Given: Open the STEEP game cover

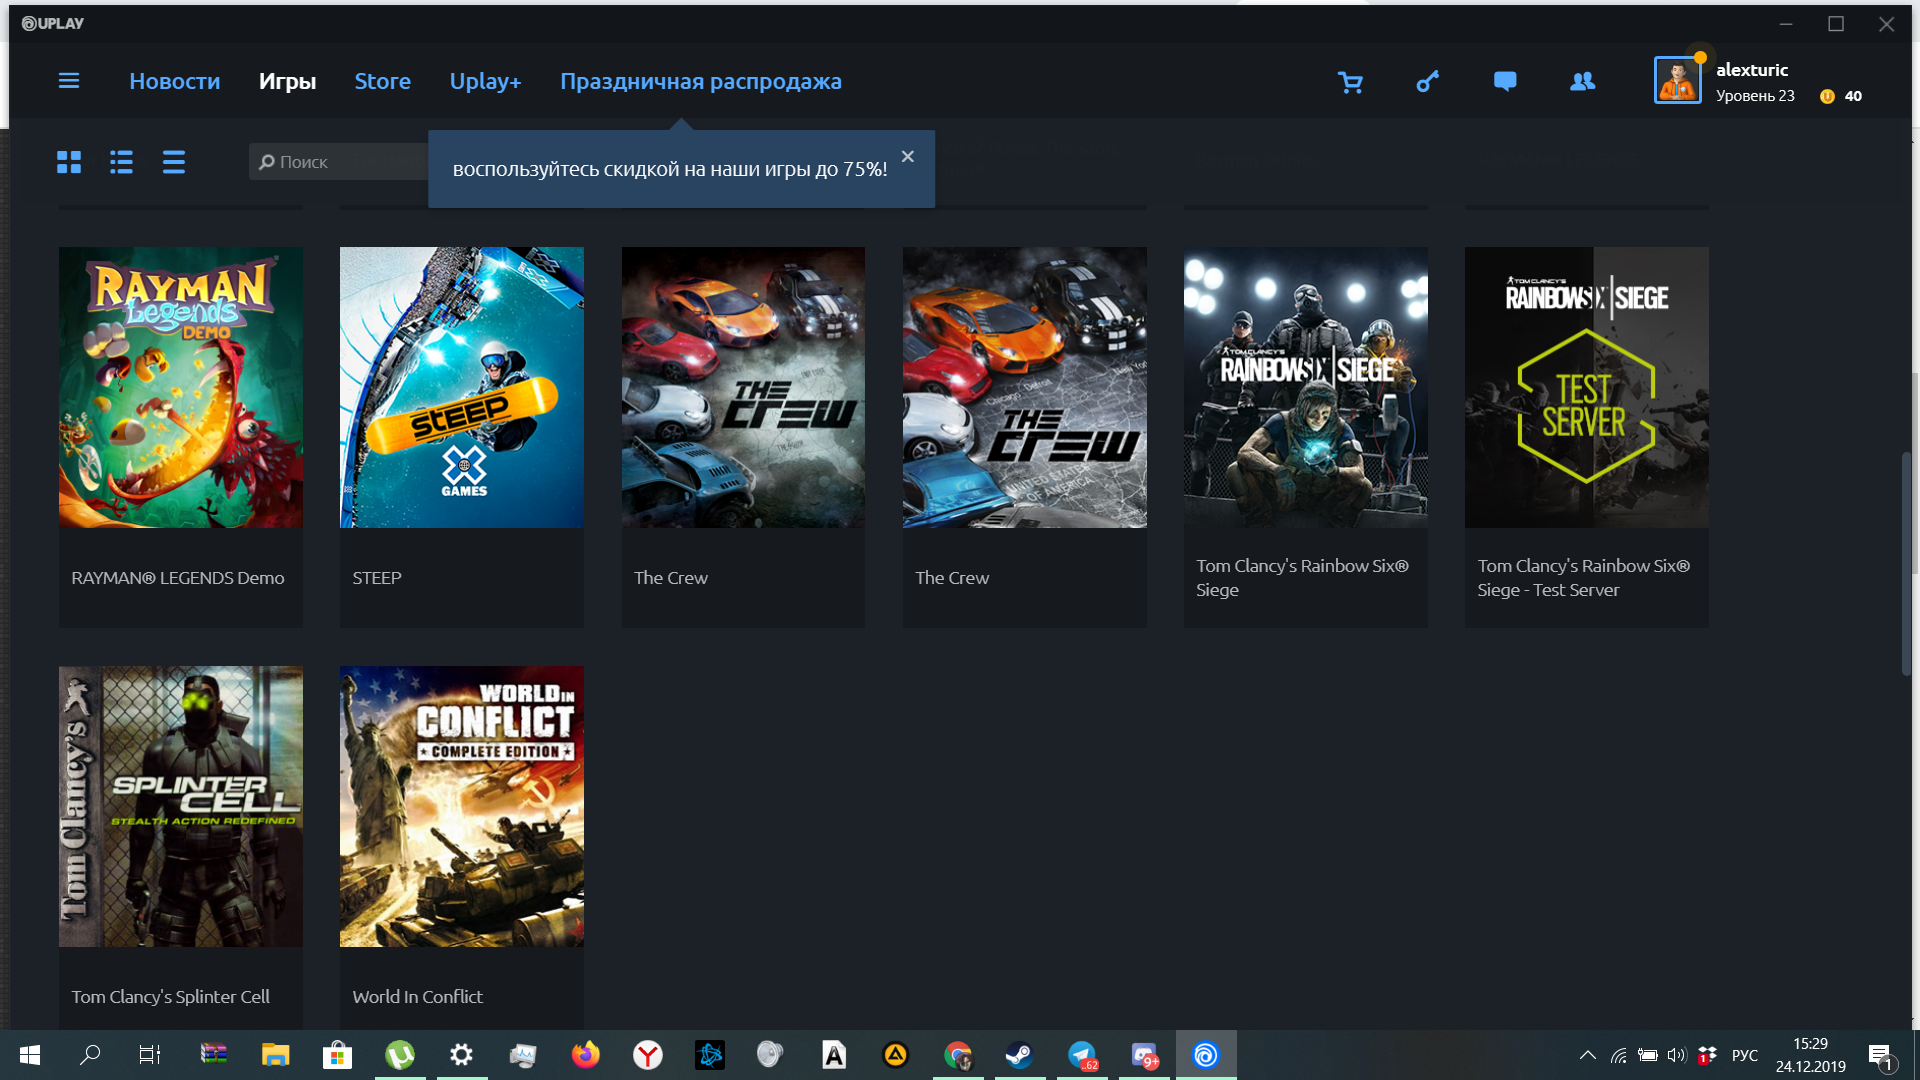Looking at the screenshot, I should tap(462, 387).
